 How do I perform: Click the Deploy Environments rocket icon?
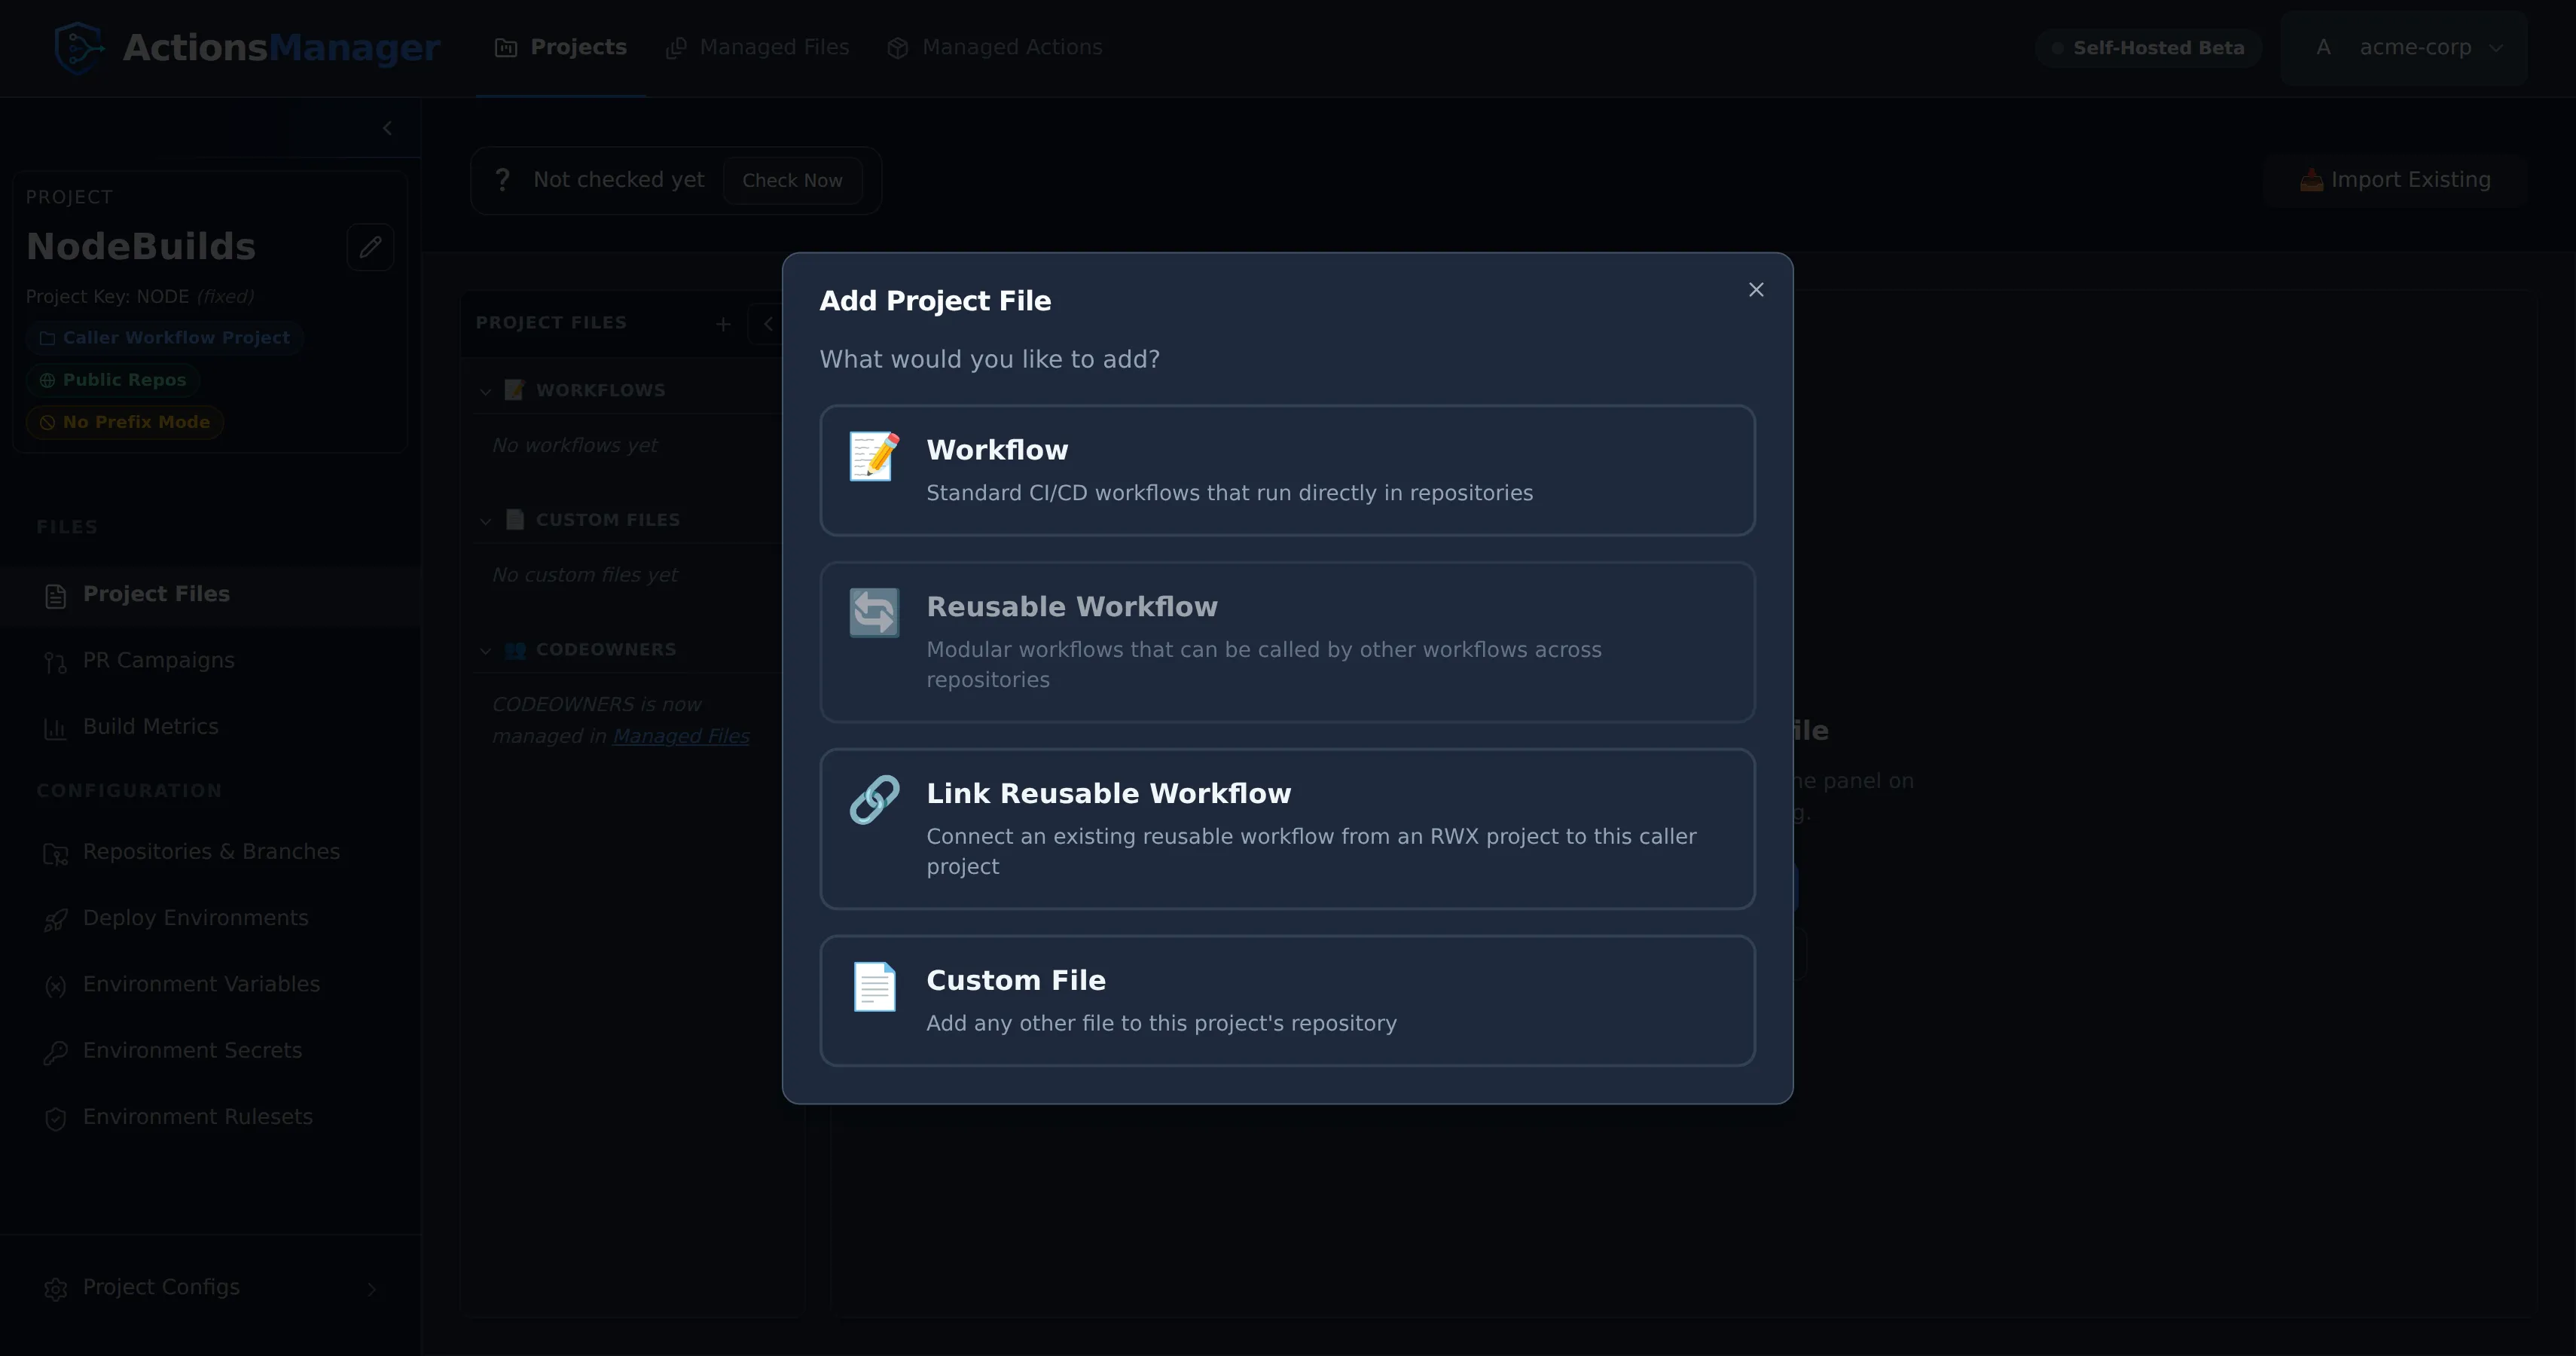(56, 920)
